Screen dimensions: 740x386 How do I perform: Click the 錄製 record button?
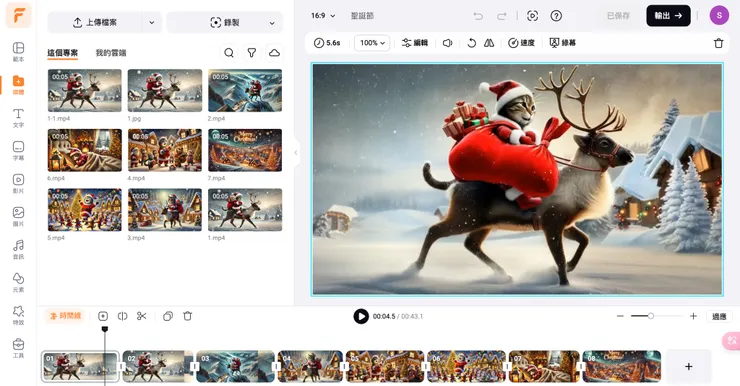click(225, 23)
